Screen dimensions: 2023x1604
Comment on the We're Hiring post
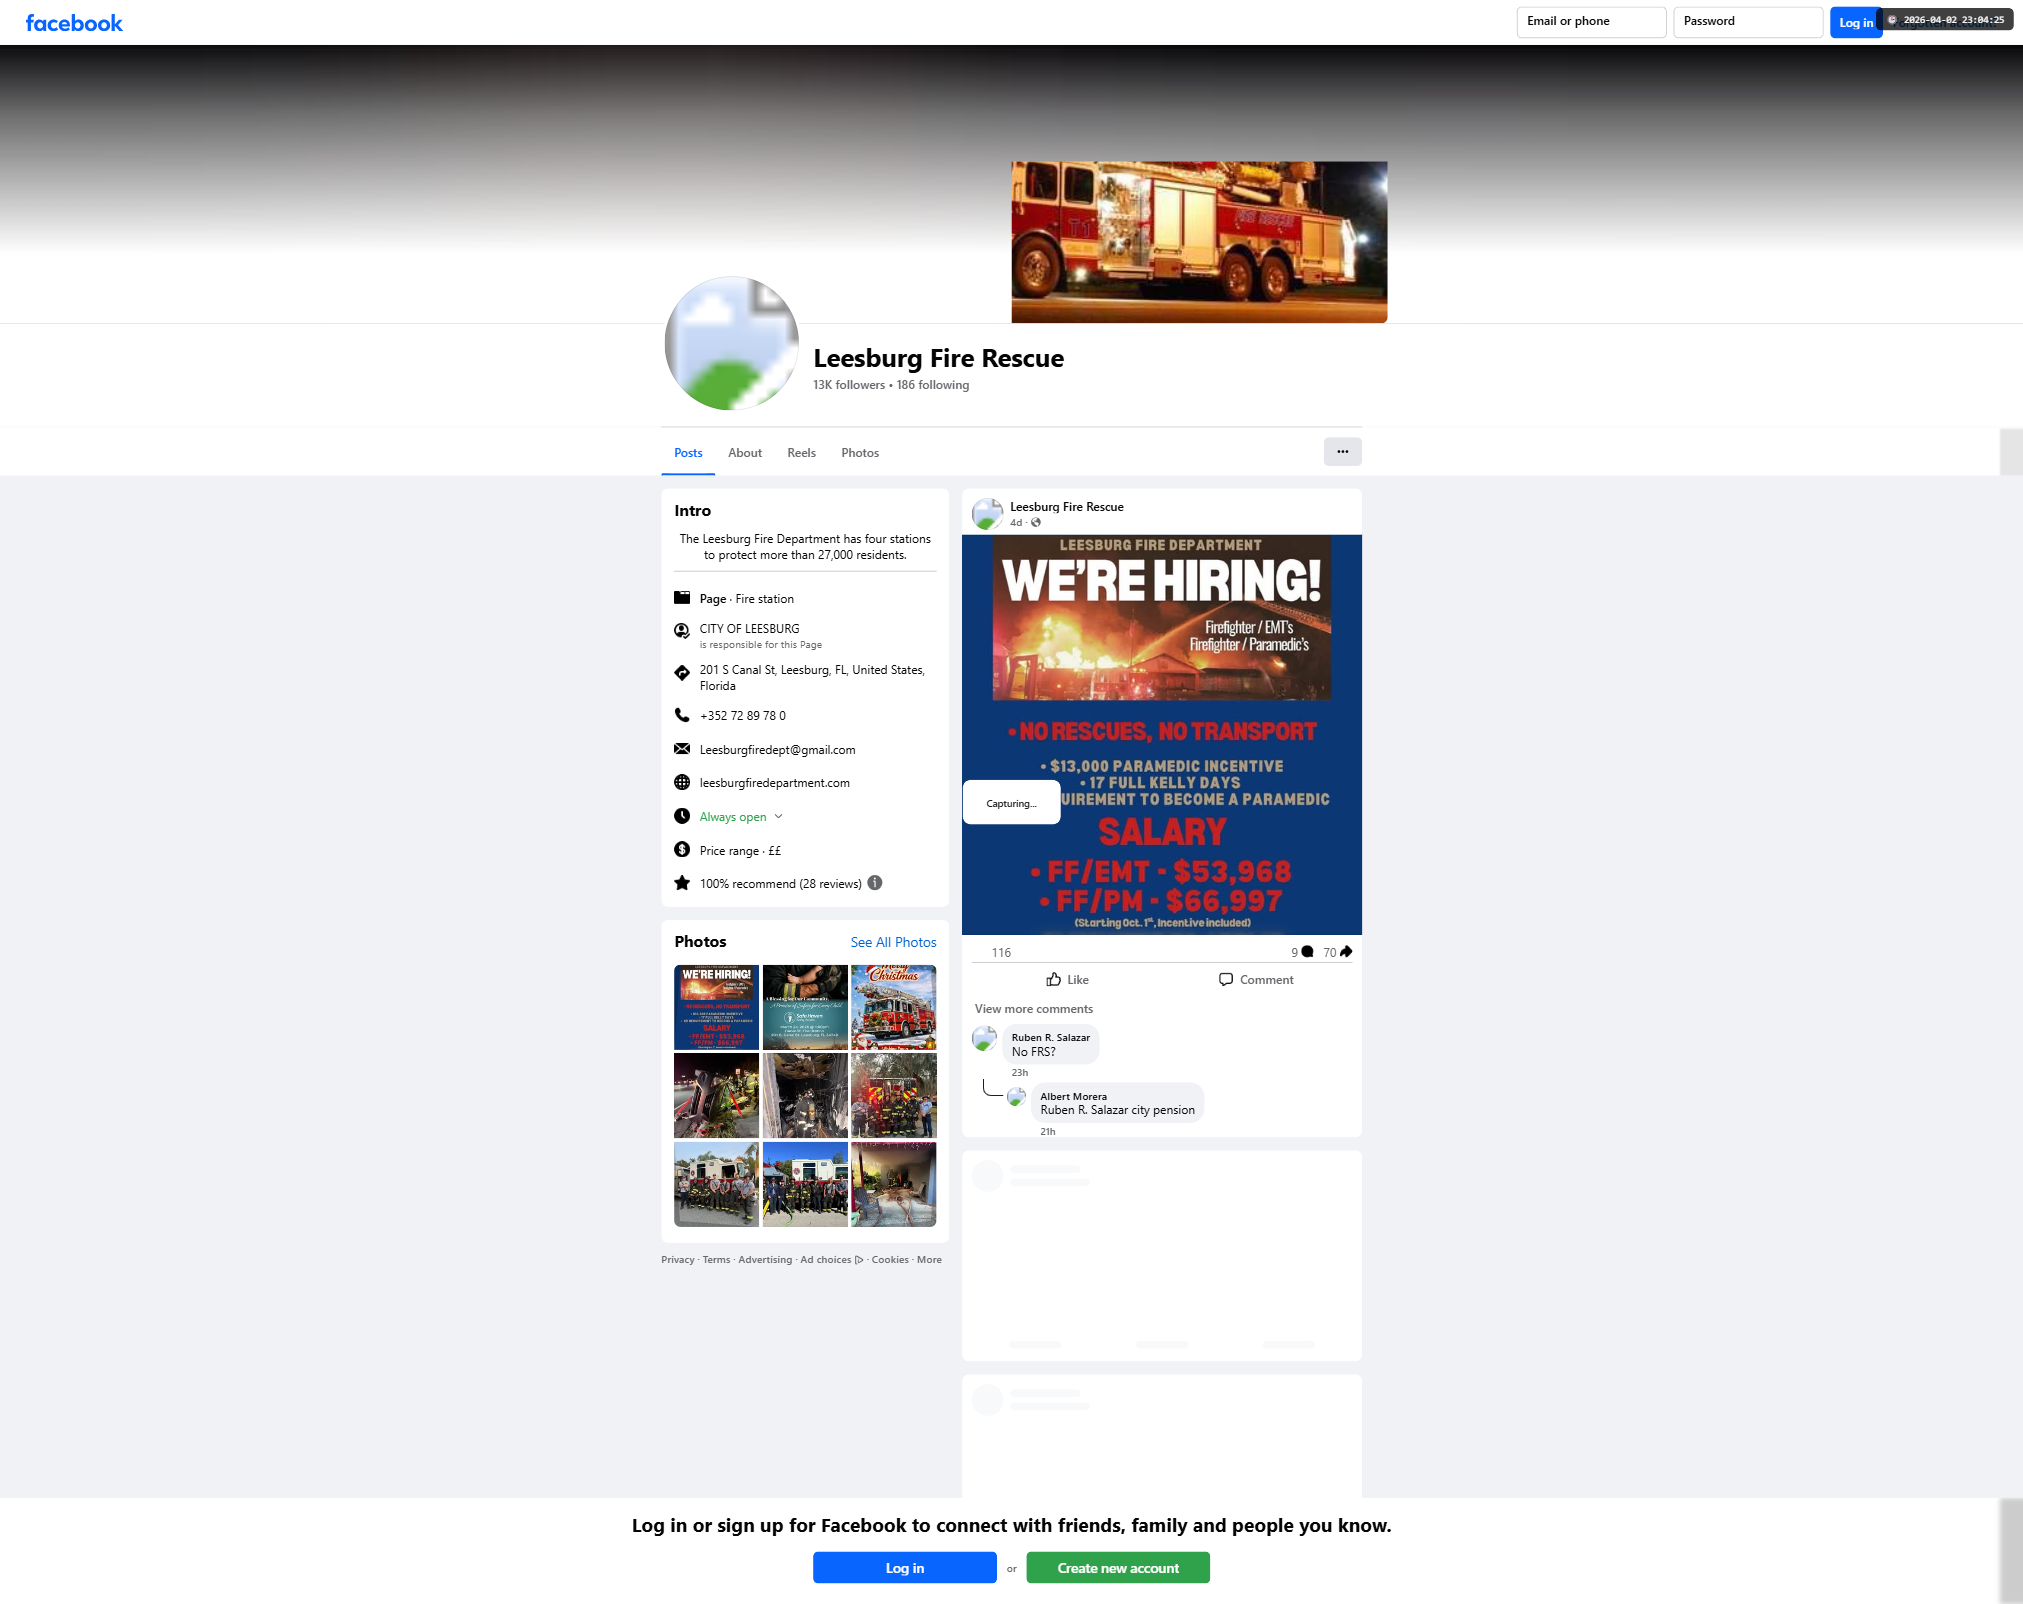[x=1256, y=980]
